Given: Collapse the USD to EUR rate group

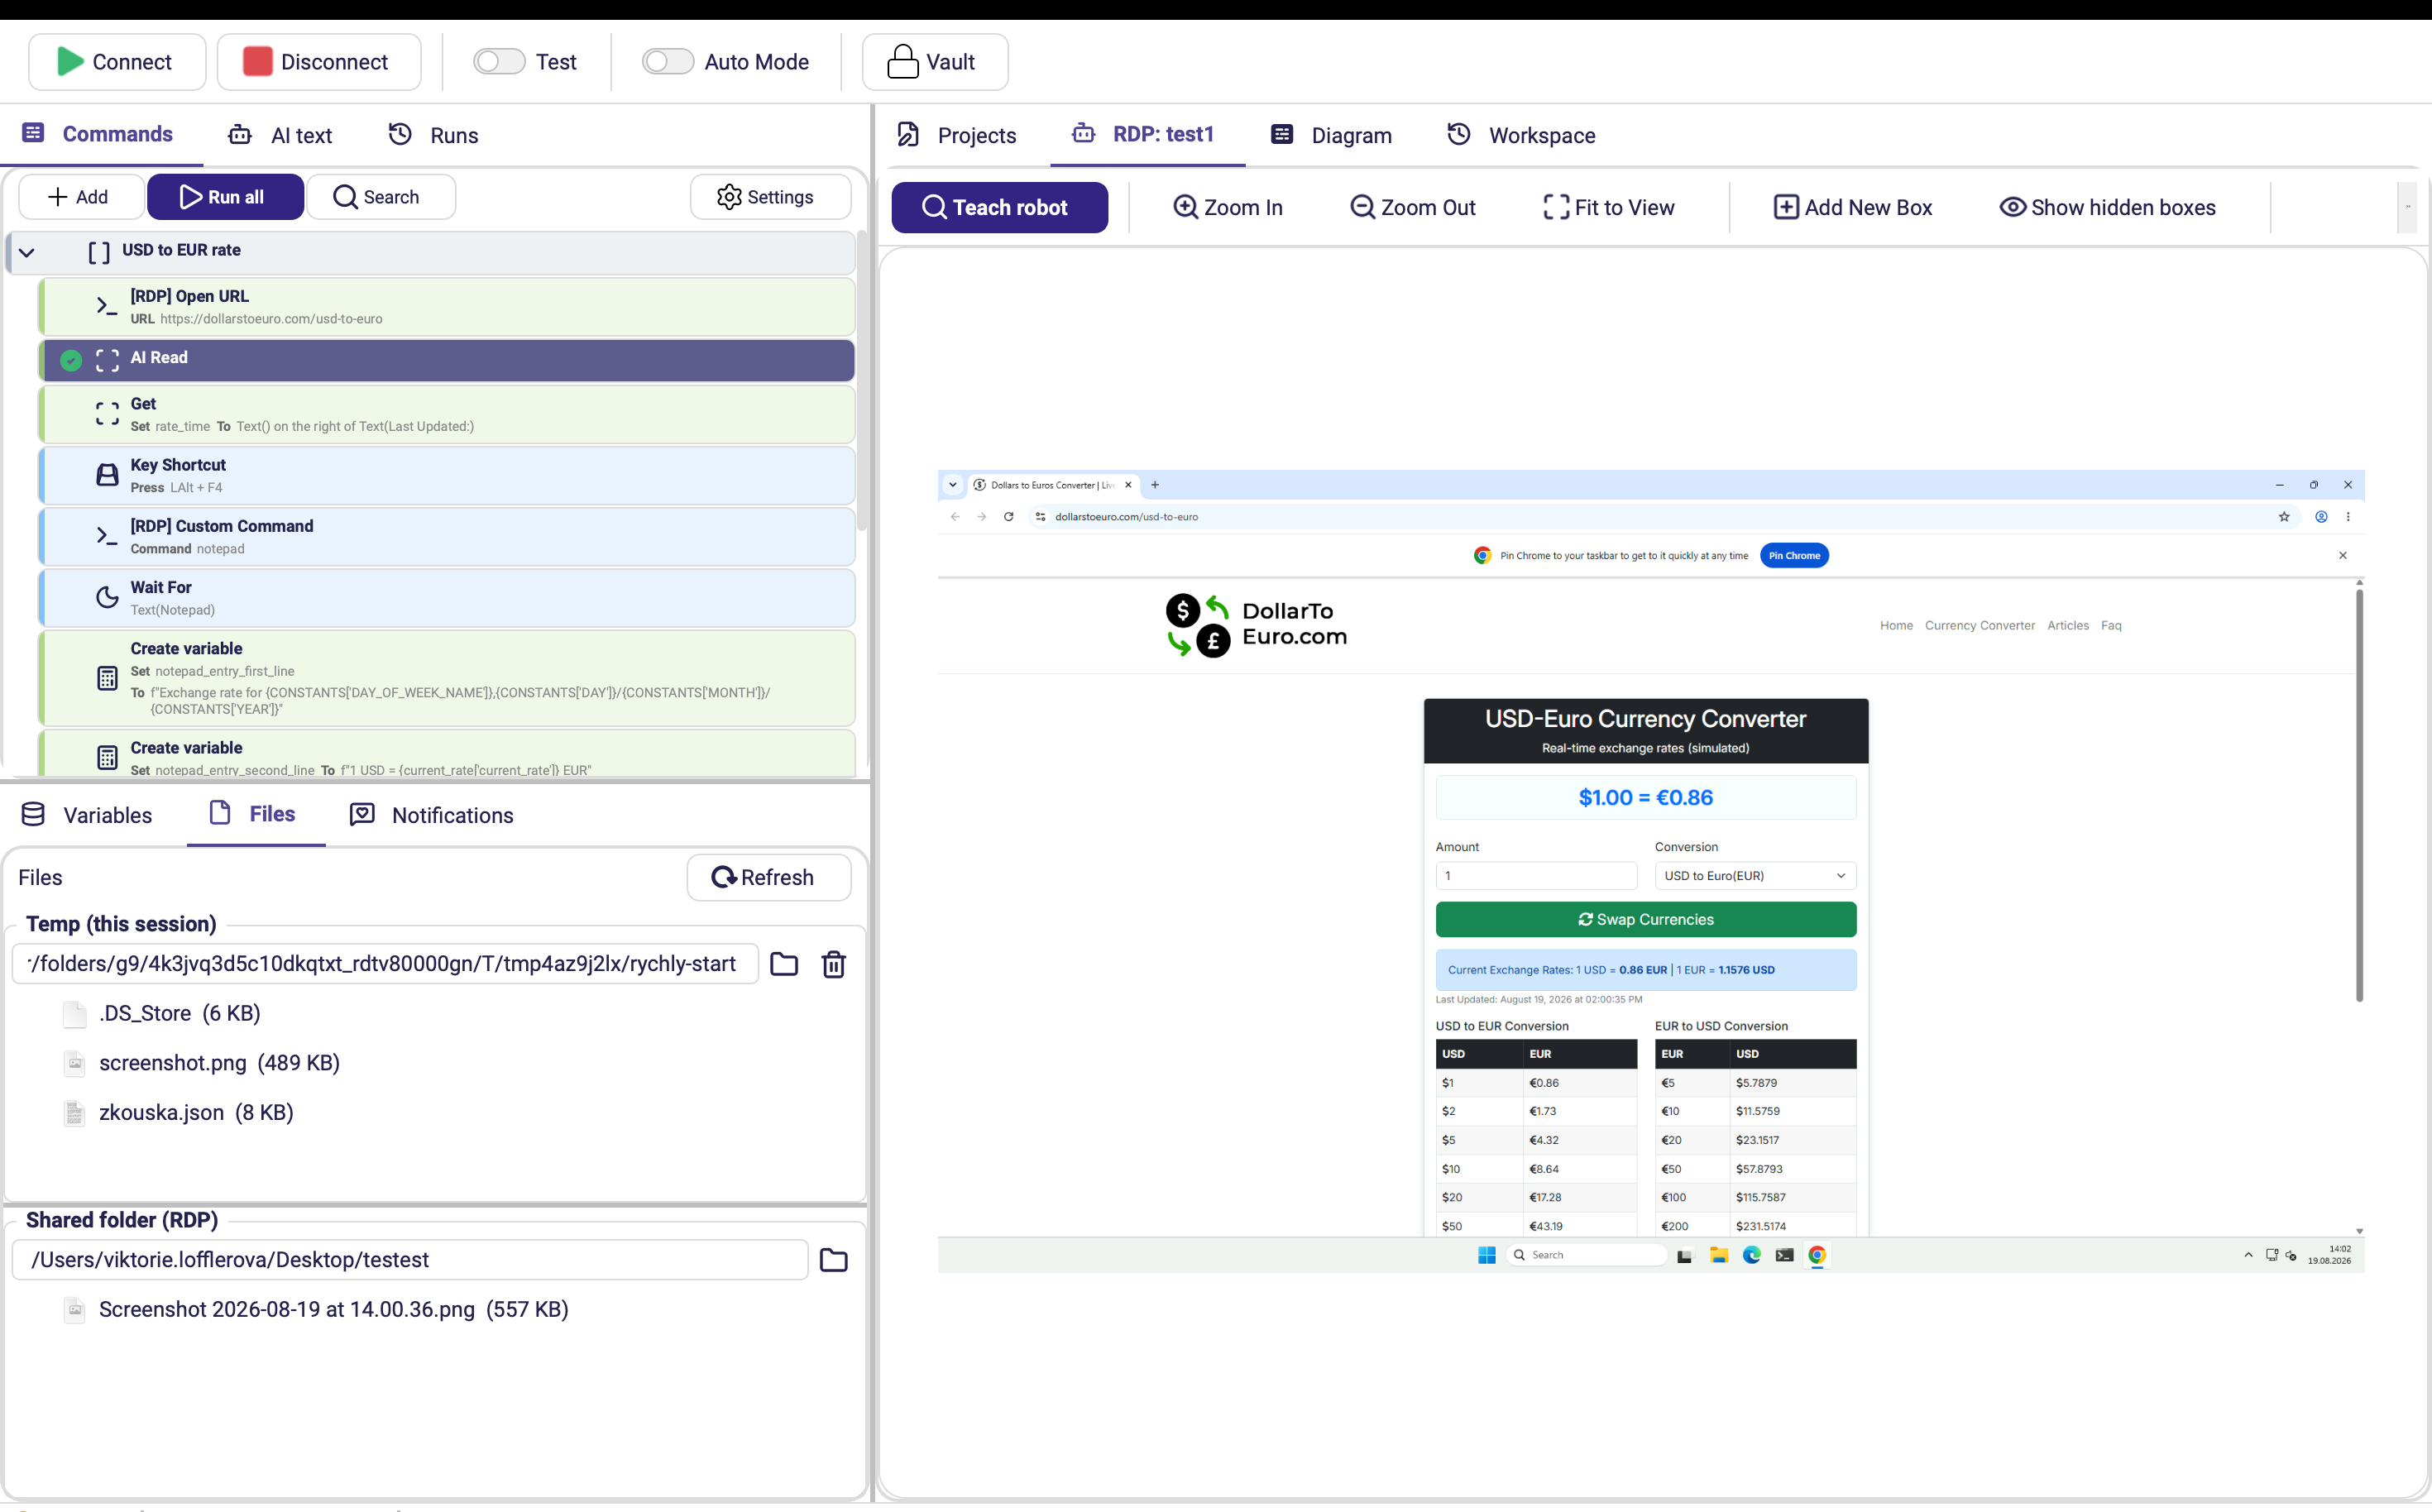Looking at the screenshot, I should pyautogui.click(x=27, y=252).
